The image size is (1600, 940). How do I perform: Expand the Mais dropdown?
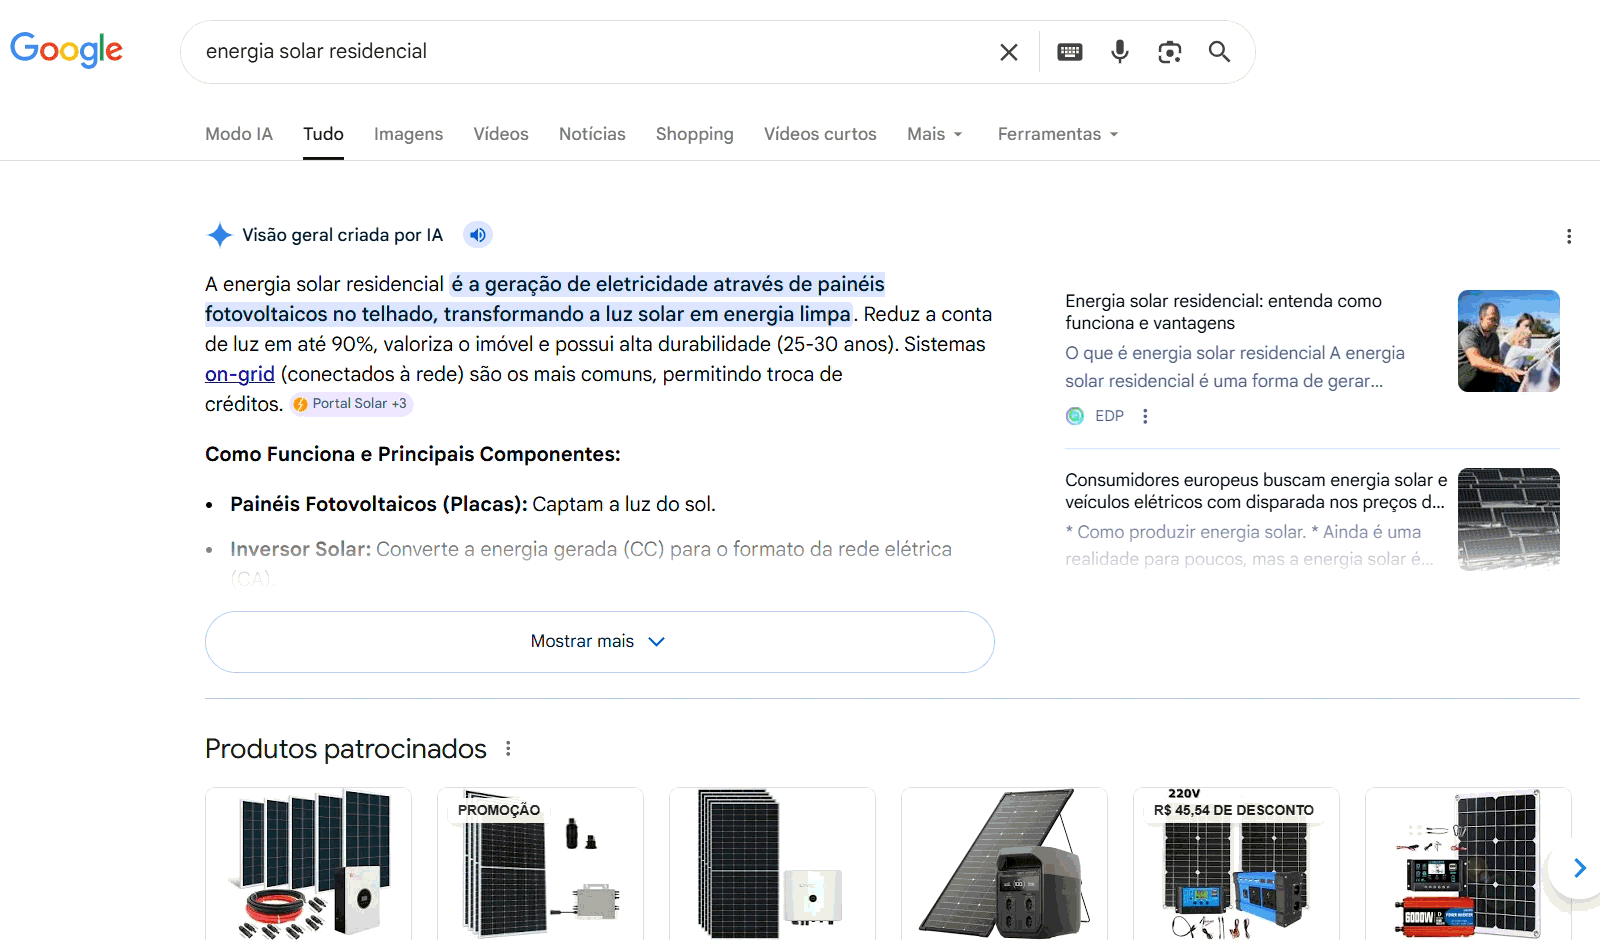coord(934,133)
